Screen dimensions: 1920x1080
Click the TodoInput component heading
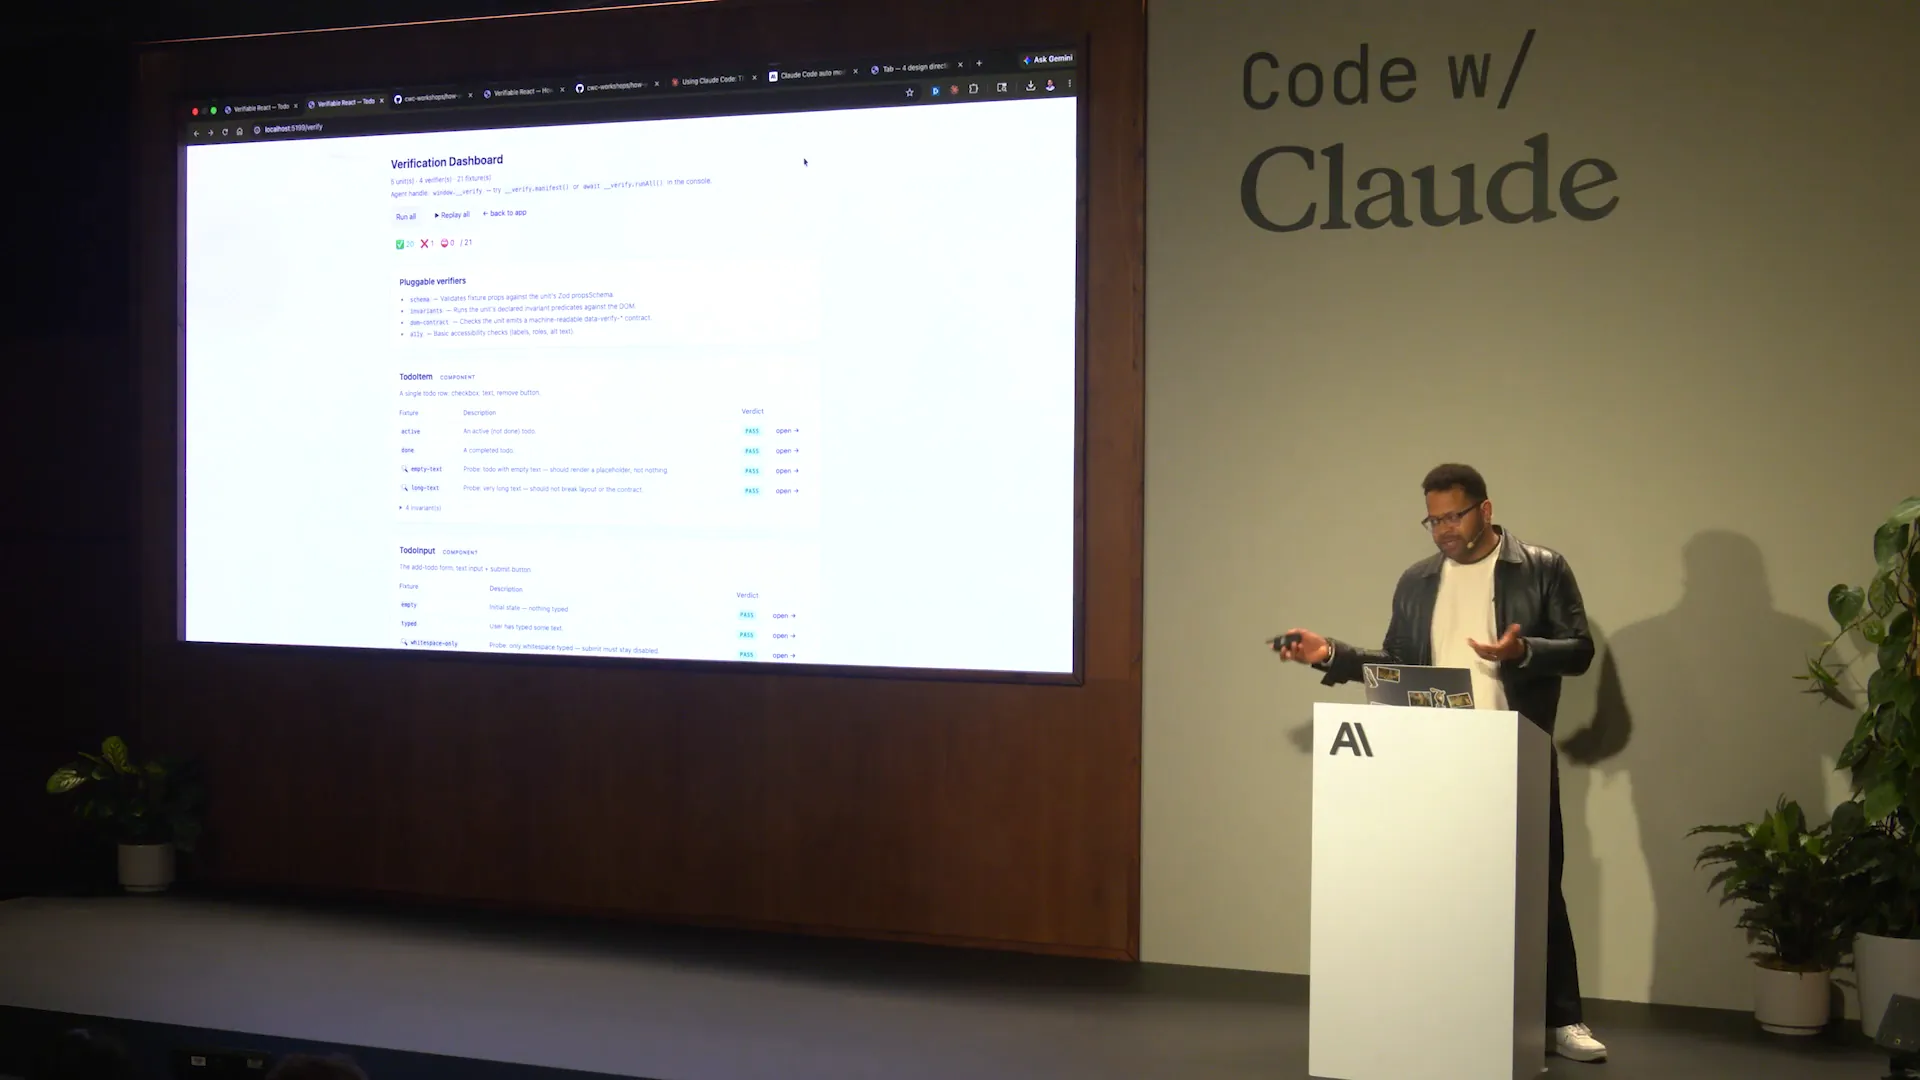pyautogui.click(x=417, y=551)
